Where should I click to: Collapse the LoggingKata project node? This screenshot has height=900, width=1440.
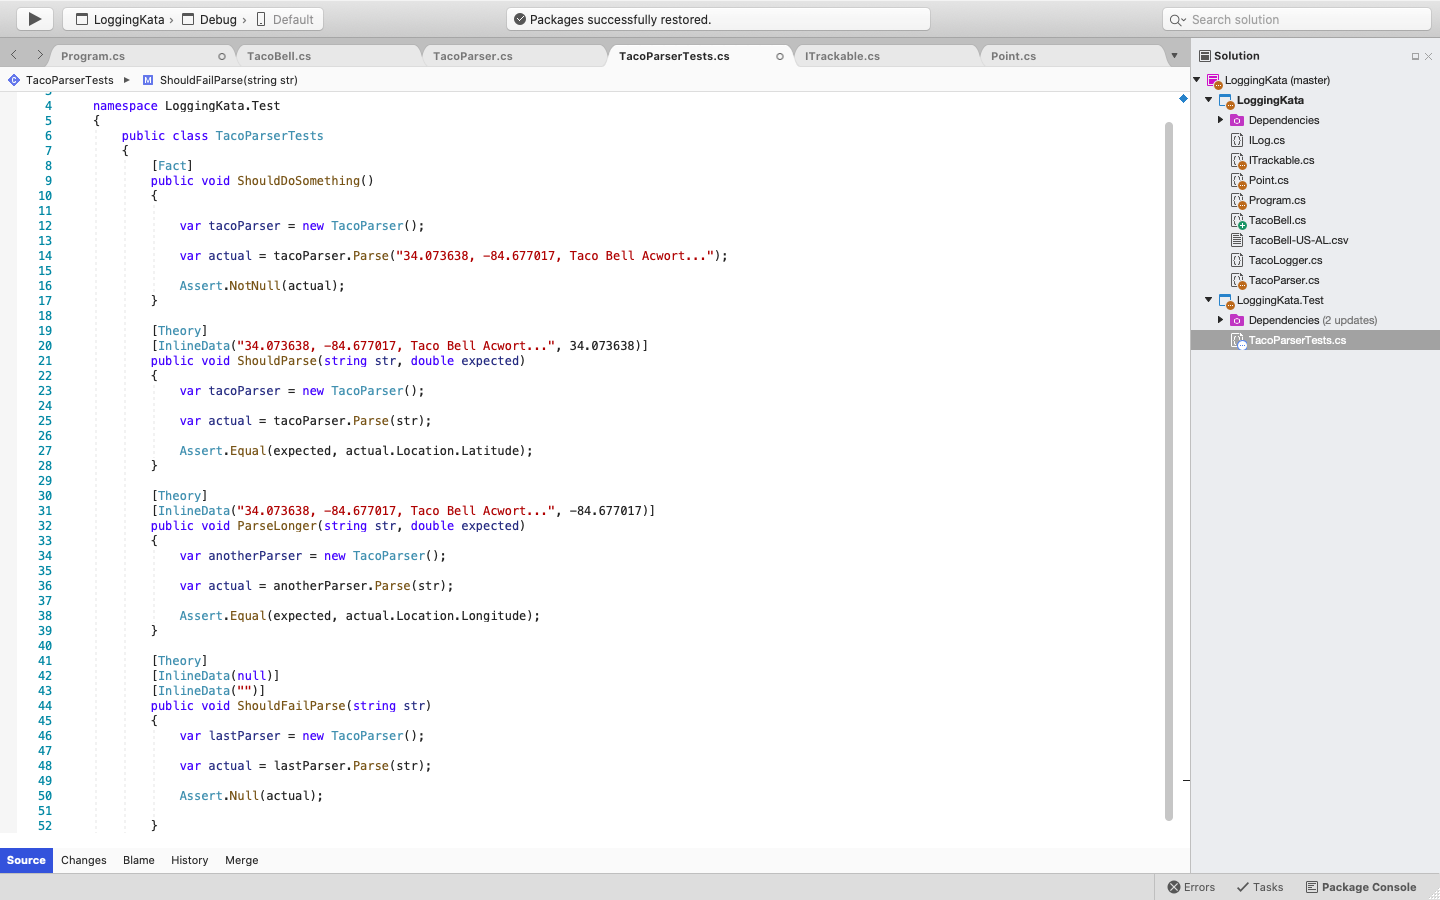point(1208,100)
